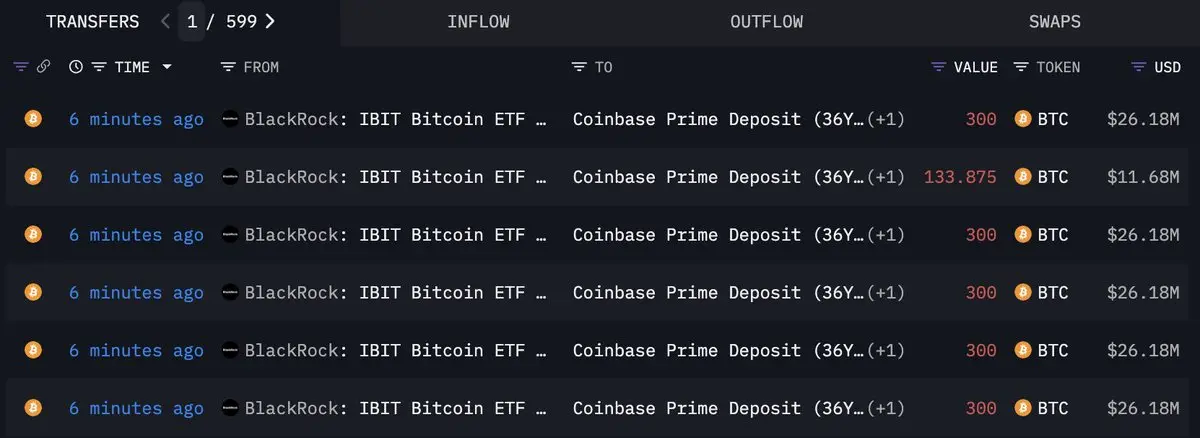Click the link chain icon in header

(x=44, y=67)
